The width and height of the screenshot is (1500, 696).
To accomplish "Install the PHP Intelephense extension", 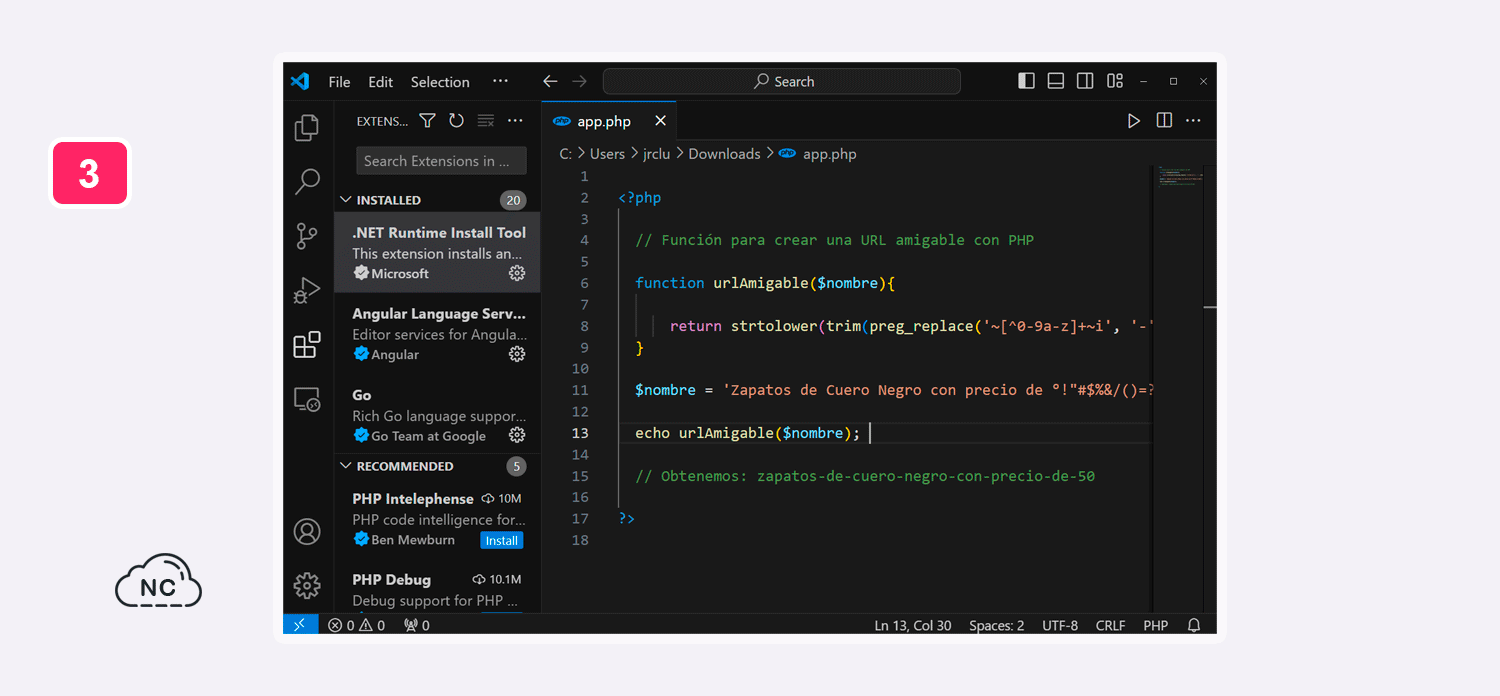I will tap(501, 540).
